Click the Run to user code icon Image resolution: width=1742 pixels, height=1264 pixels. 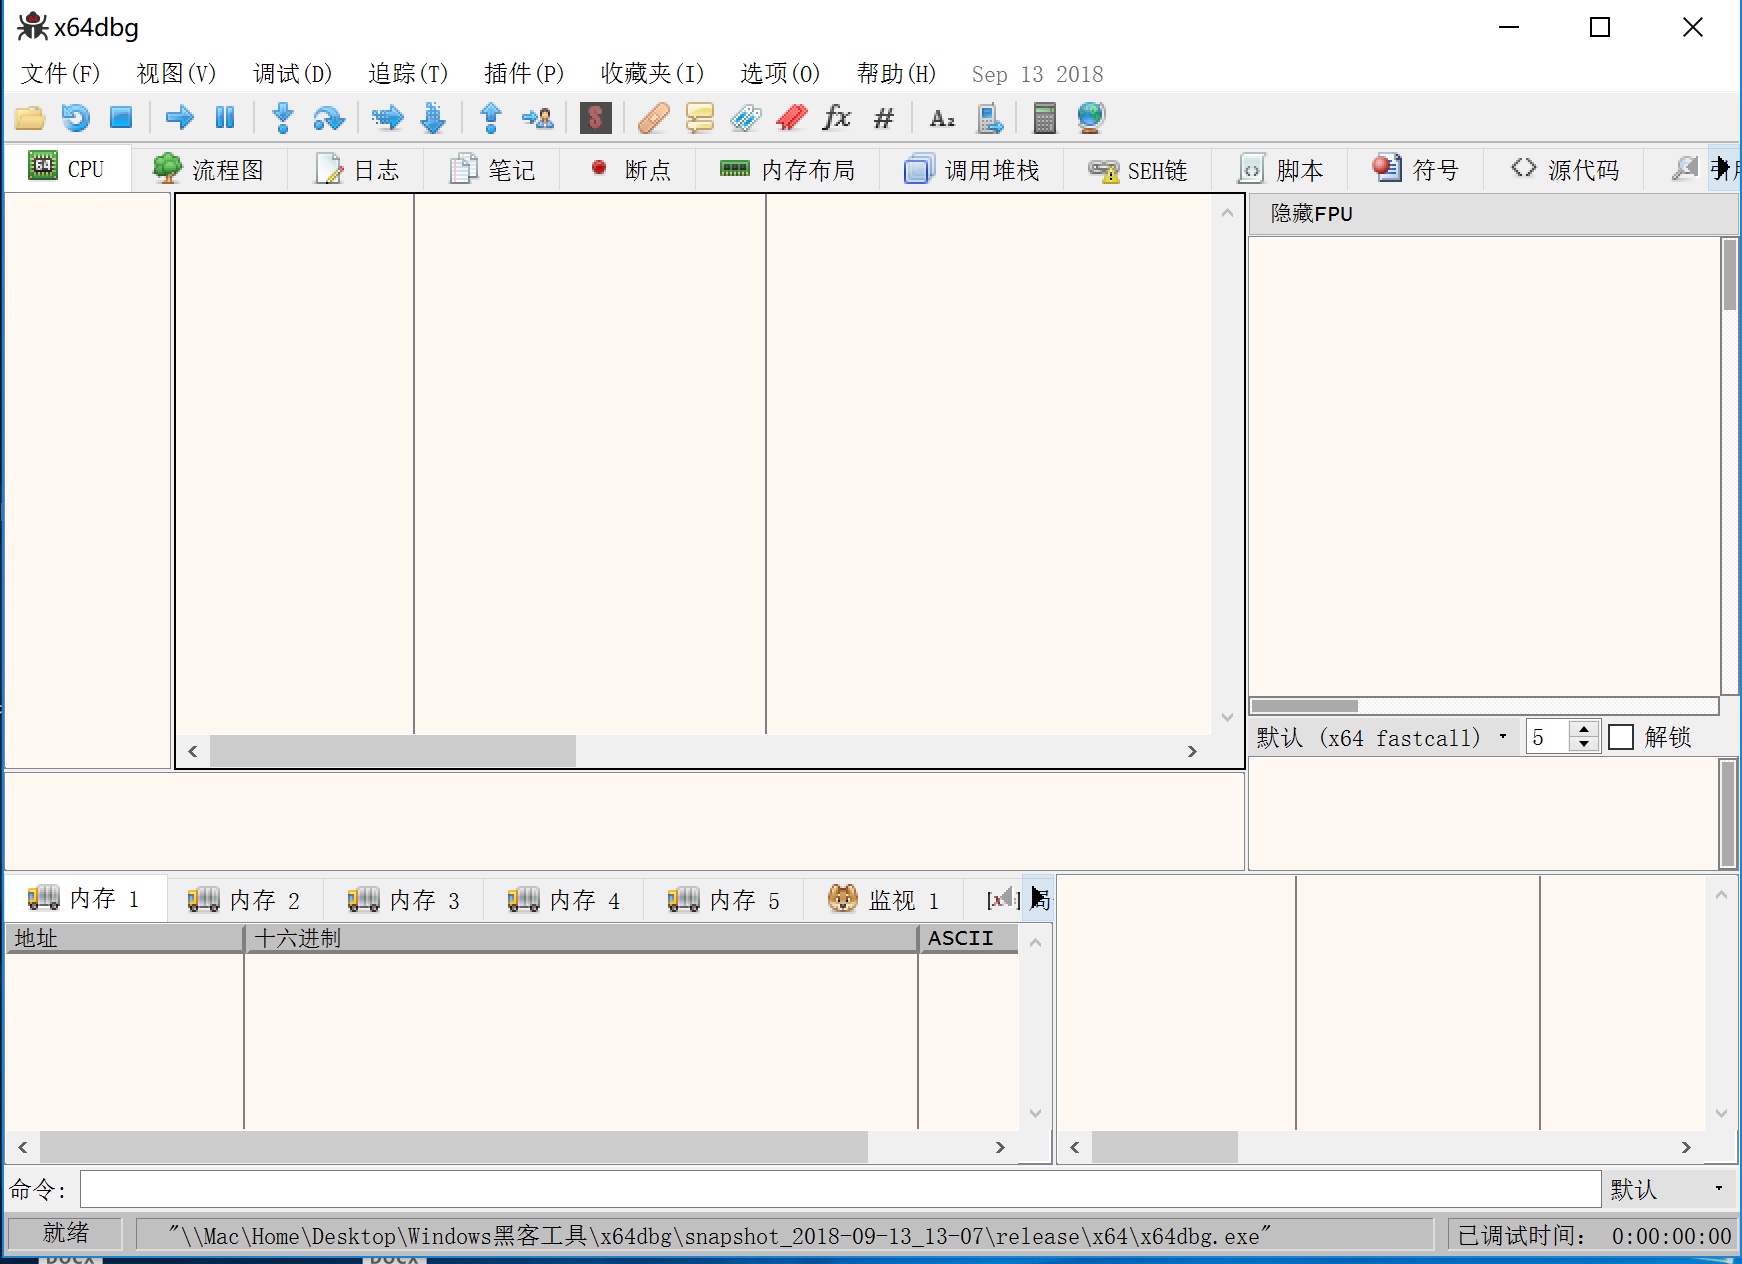point(538,118)
